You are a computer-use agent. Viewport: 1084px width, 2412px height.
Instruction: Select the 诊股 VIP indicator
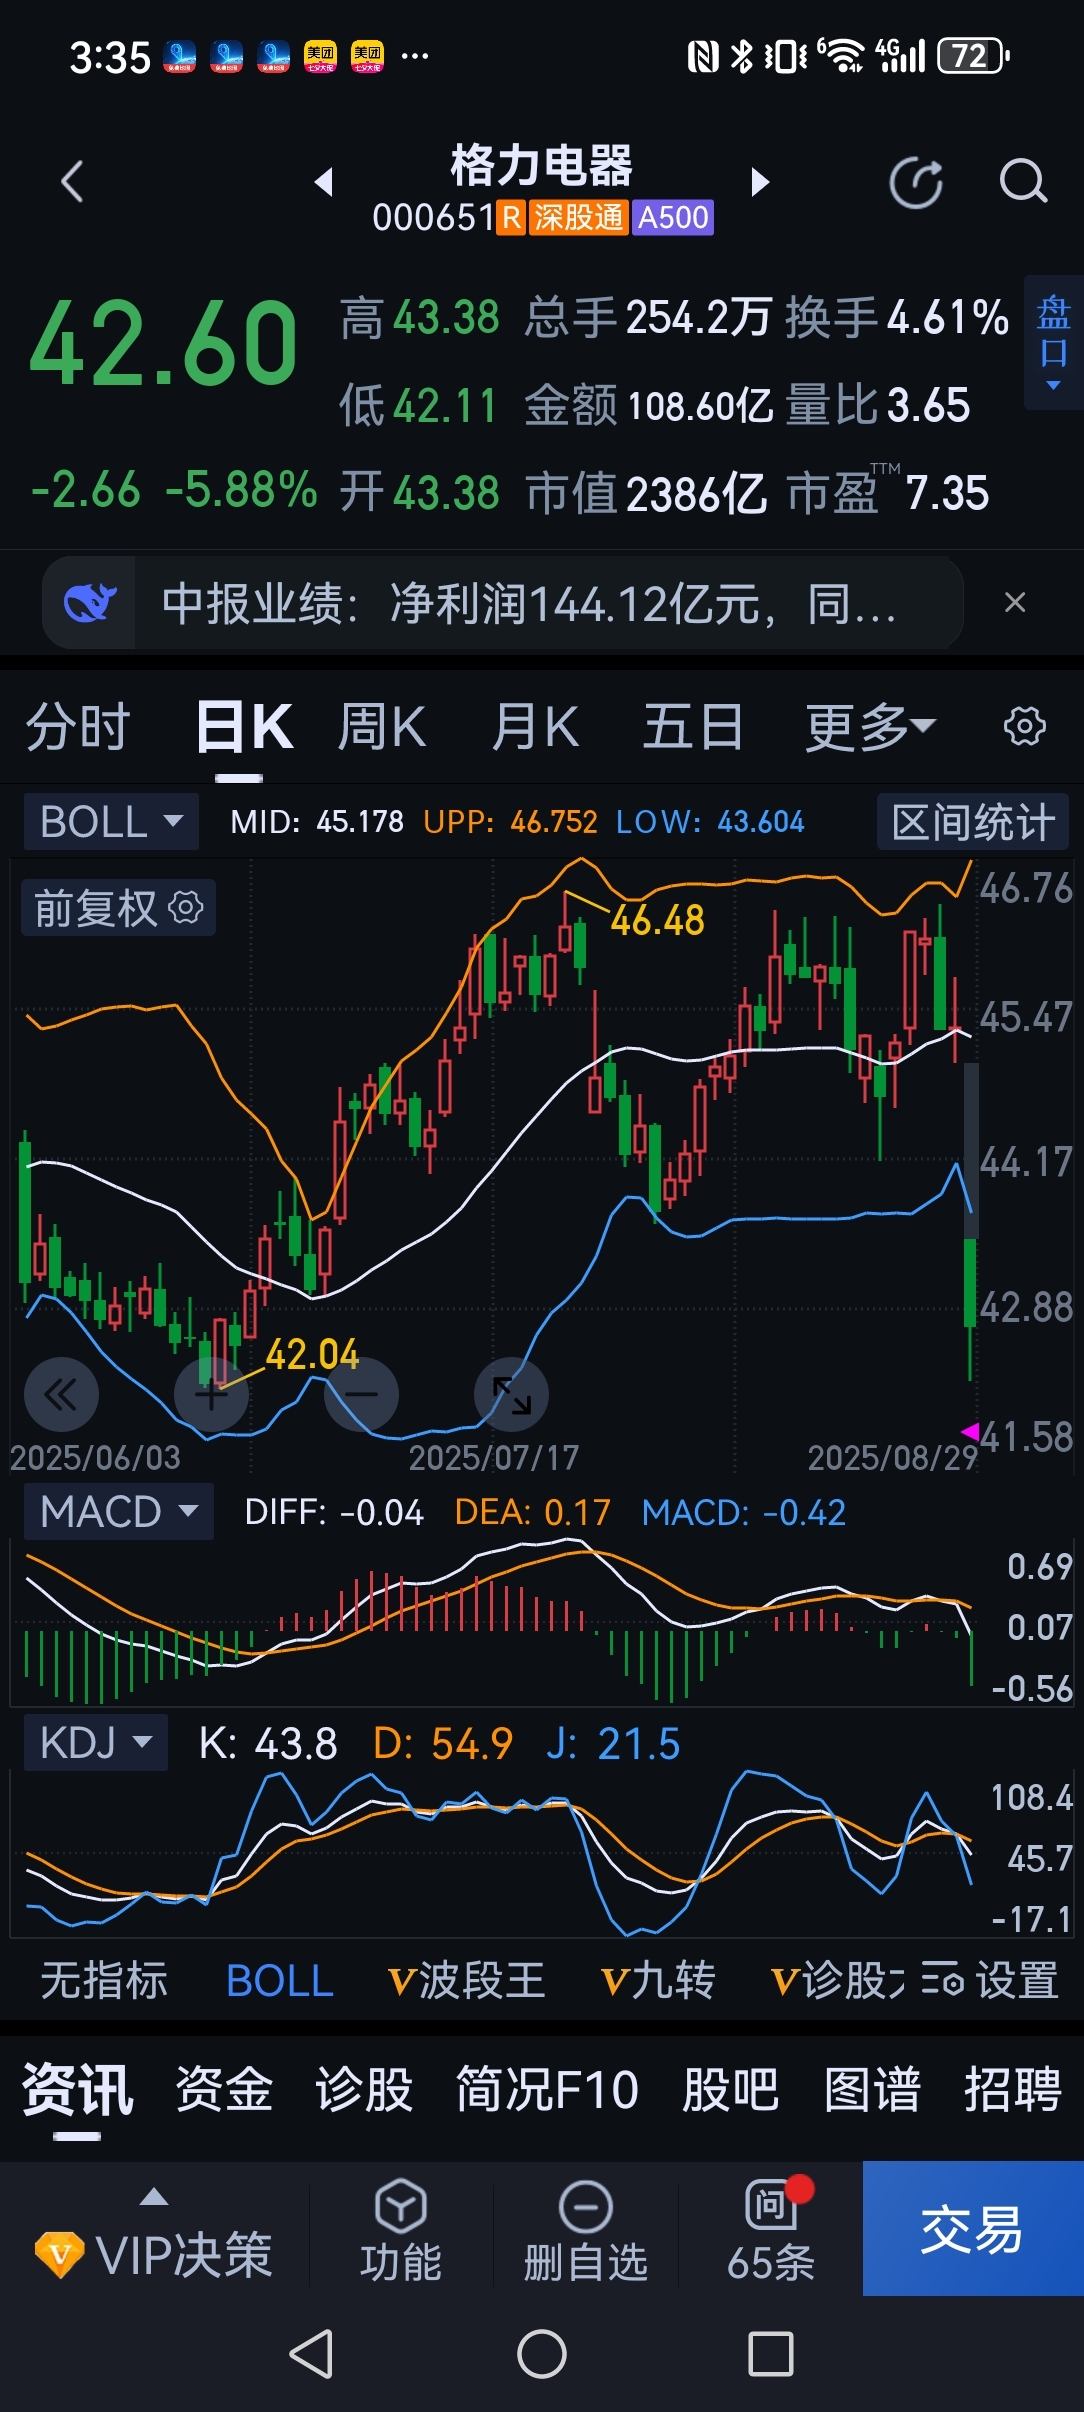point(838,1980)
